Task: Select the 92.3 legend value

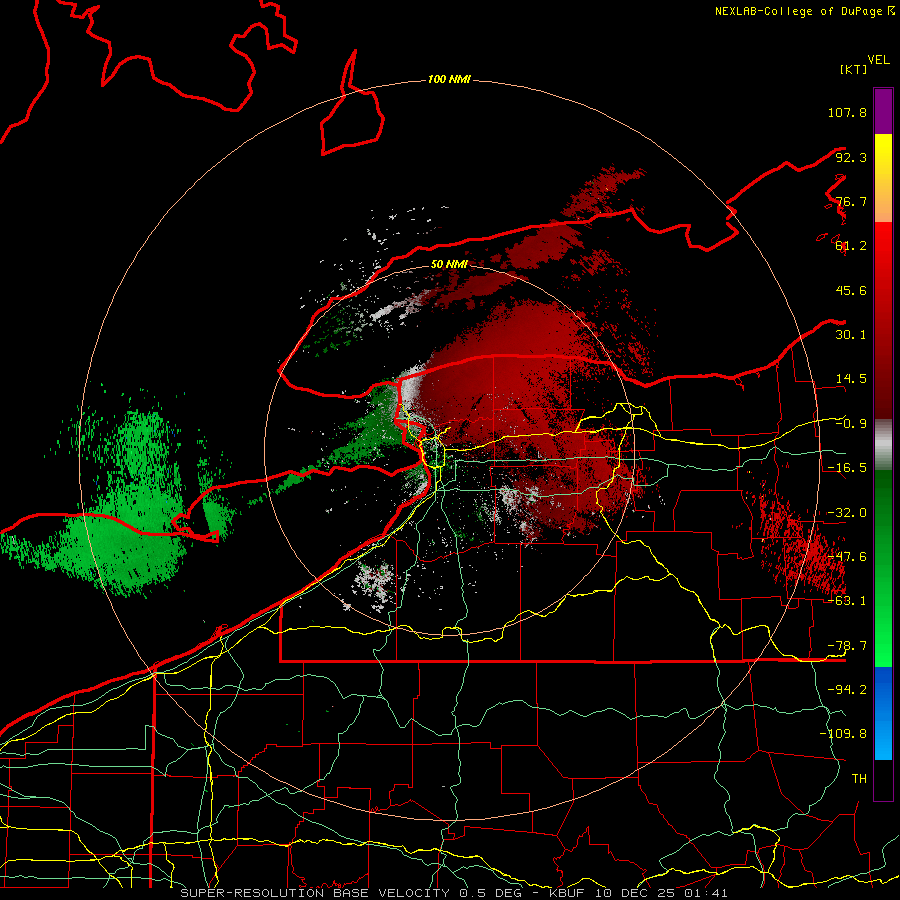Action: (851, 157)
